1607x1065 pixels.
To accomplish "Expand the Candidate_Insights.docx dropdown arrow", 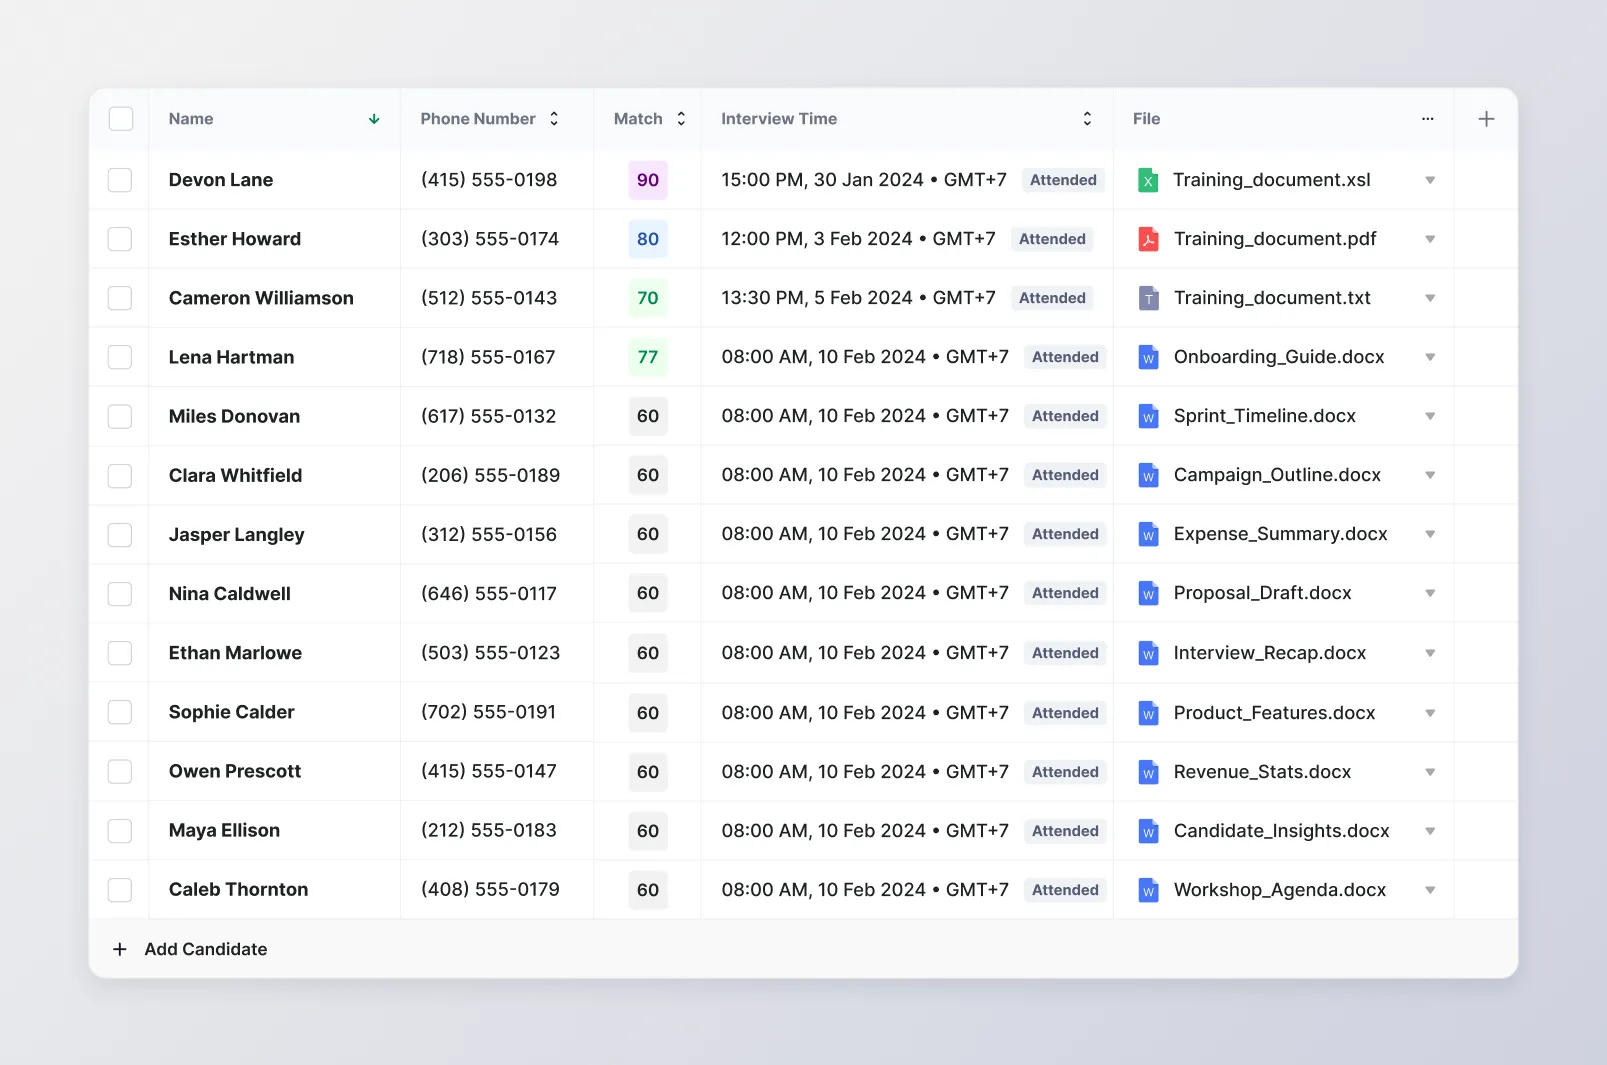I will [x=1430, y=832].
